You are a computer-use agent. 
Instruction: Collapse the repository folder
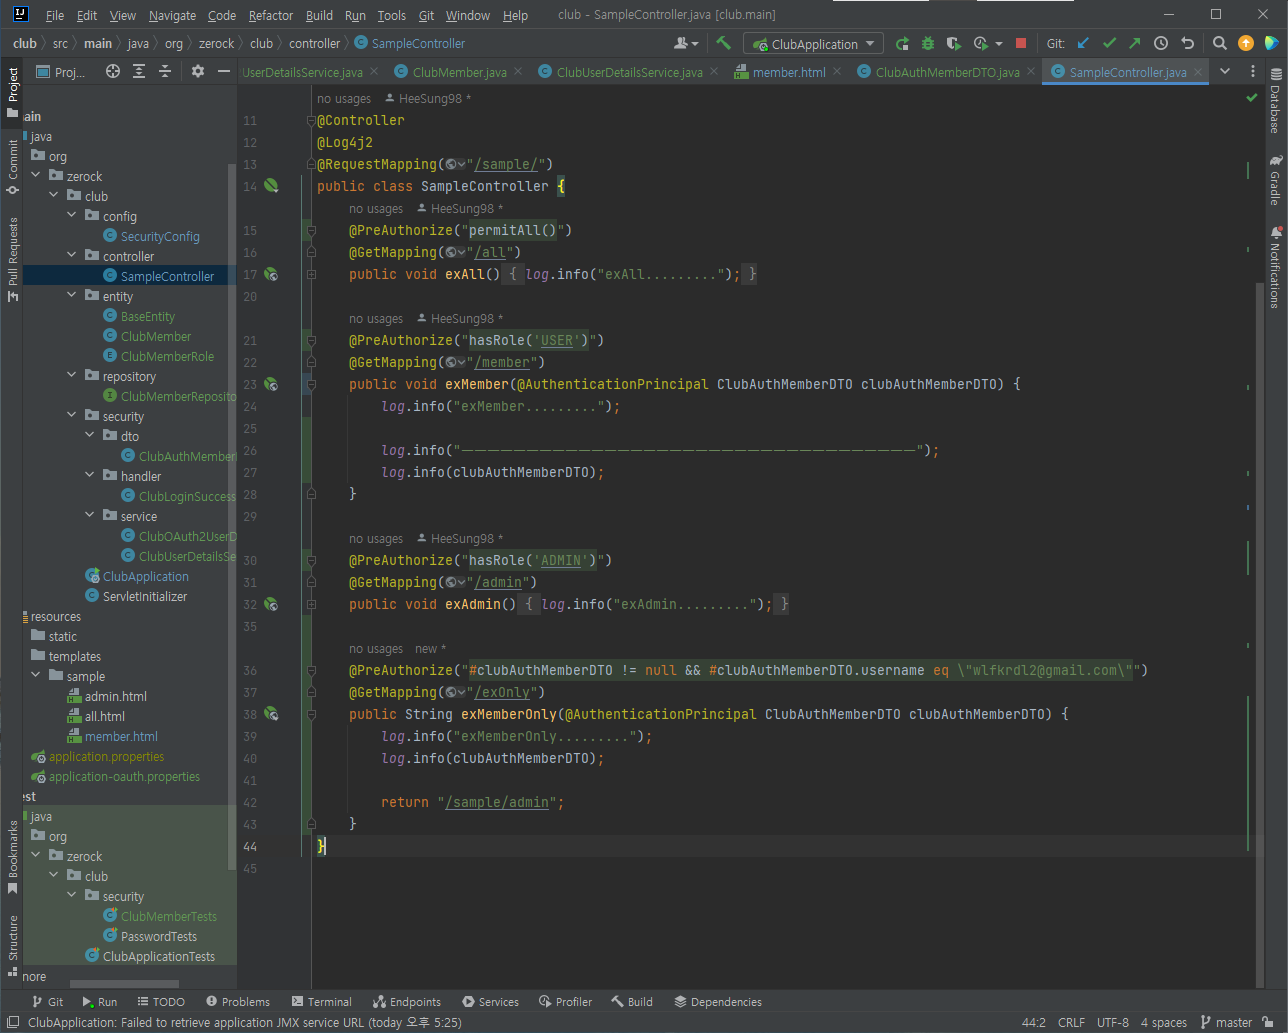72,376
